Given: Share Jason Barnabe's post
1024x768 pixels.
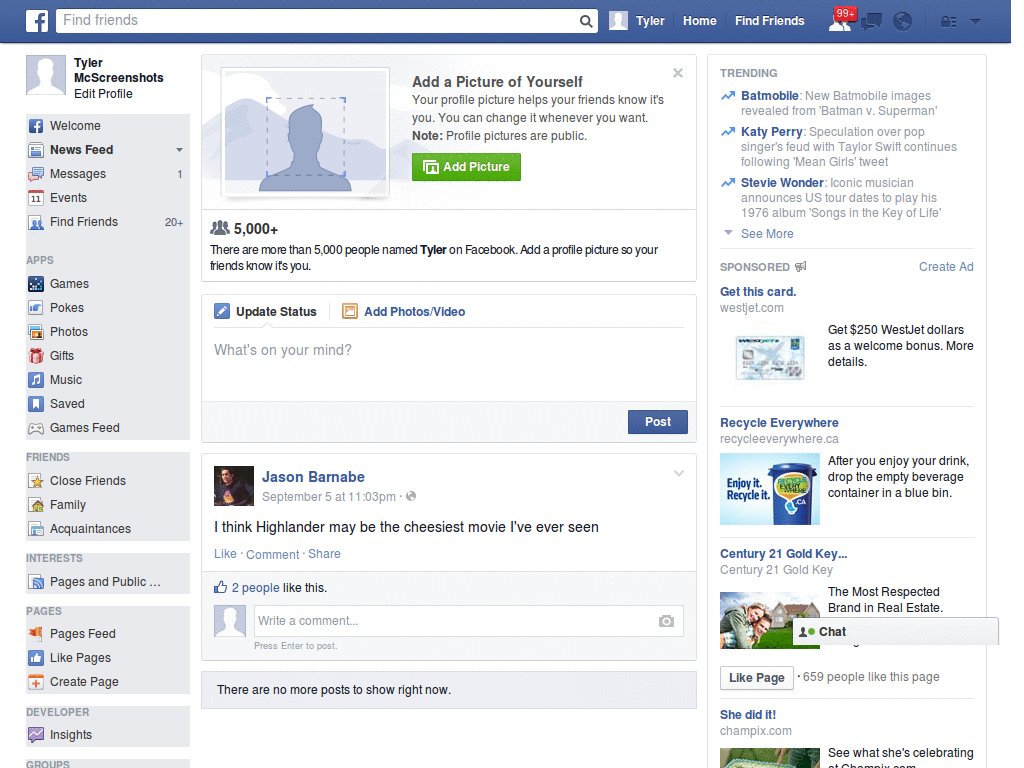Looking at the screenshot, I should [324, 554].
